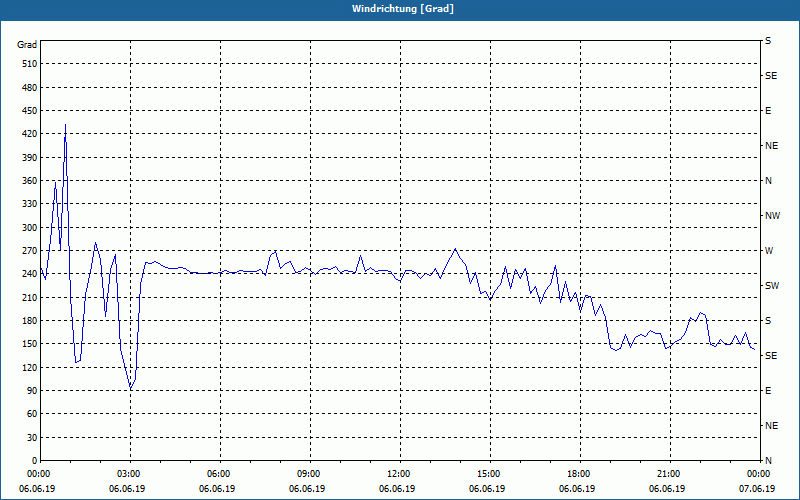
Task: Pick the 30 y-axis tick label
Action: point(32,438)
